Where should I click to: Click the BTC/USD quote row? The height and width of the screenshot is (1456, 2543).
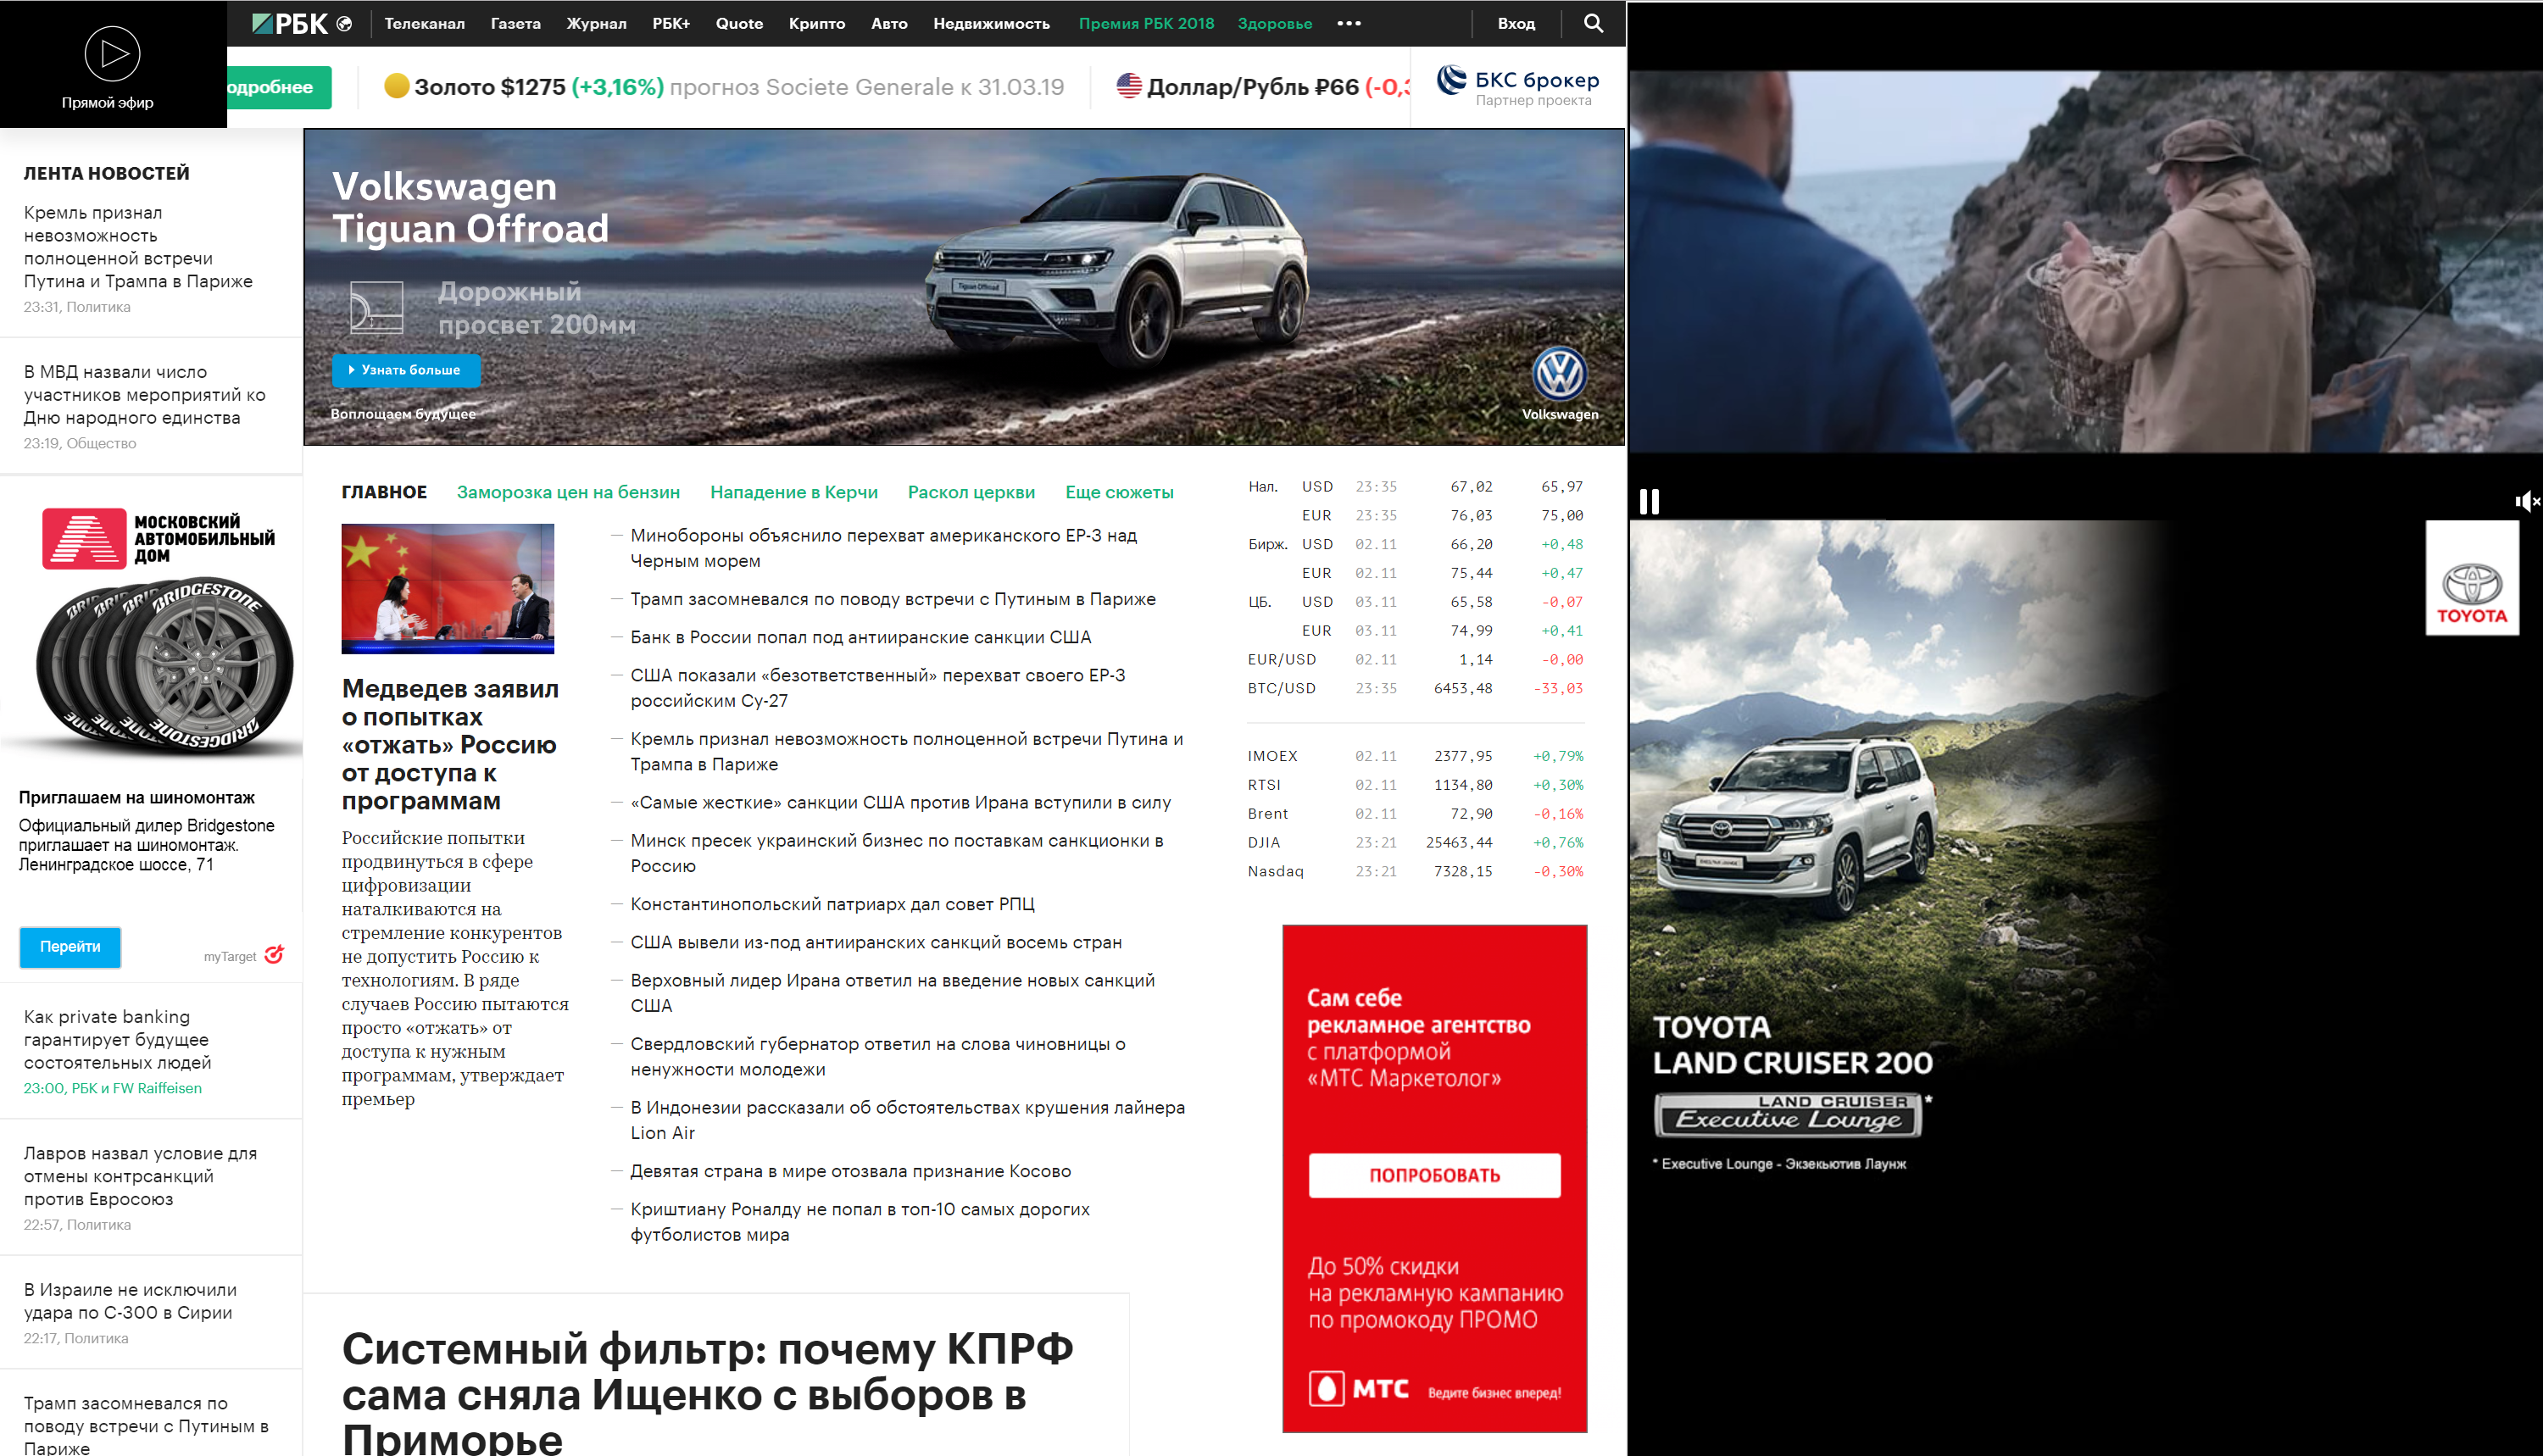pyautogui.click(x=1415, y=688)
